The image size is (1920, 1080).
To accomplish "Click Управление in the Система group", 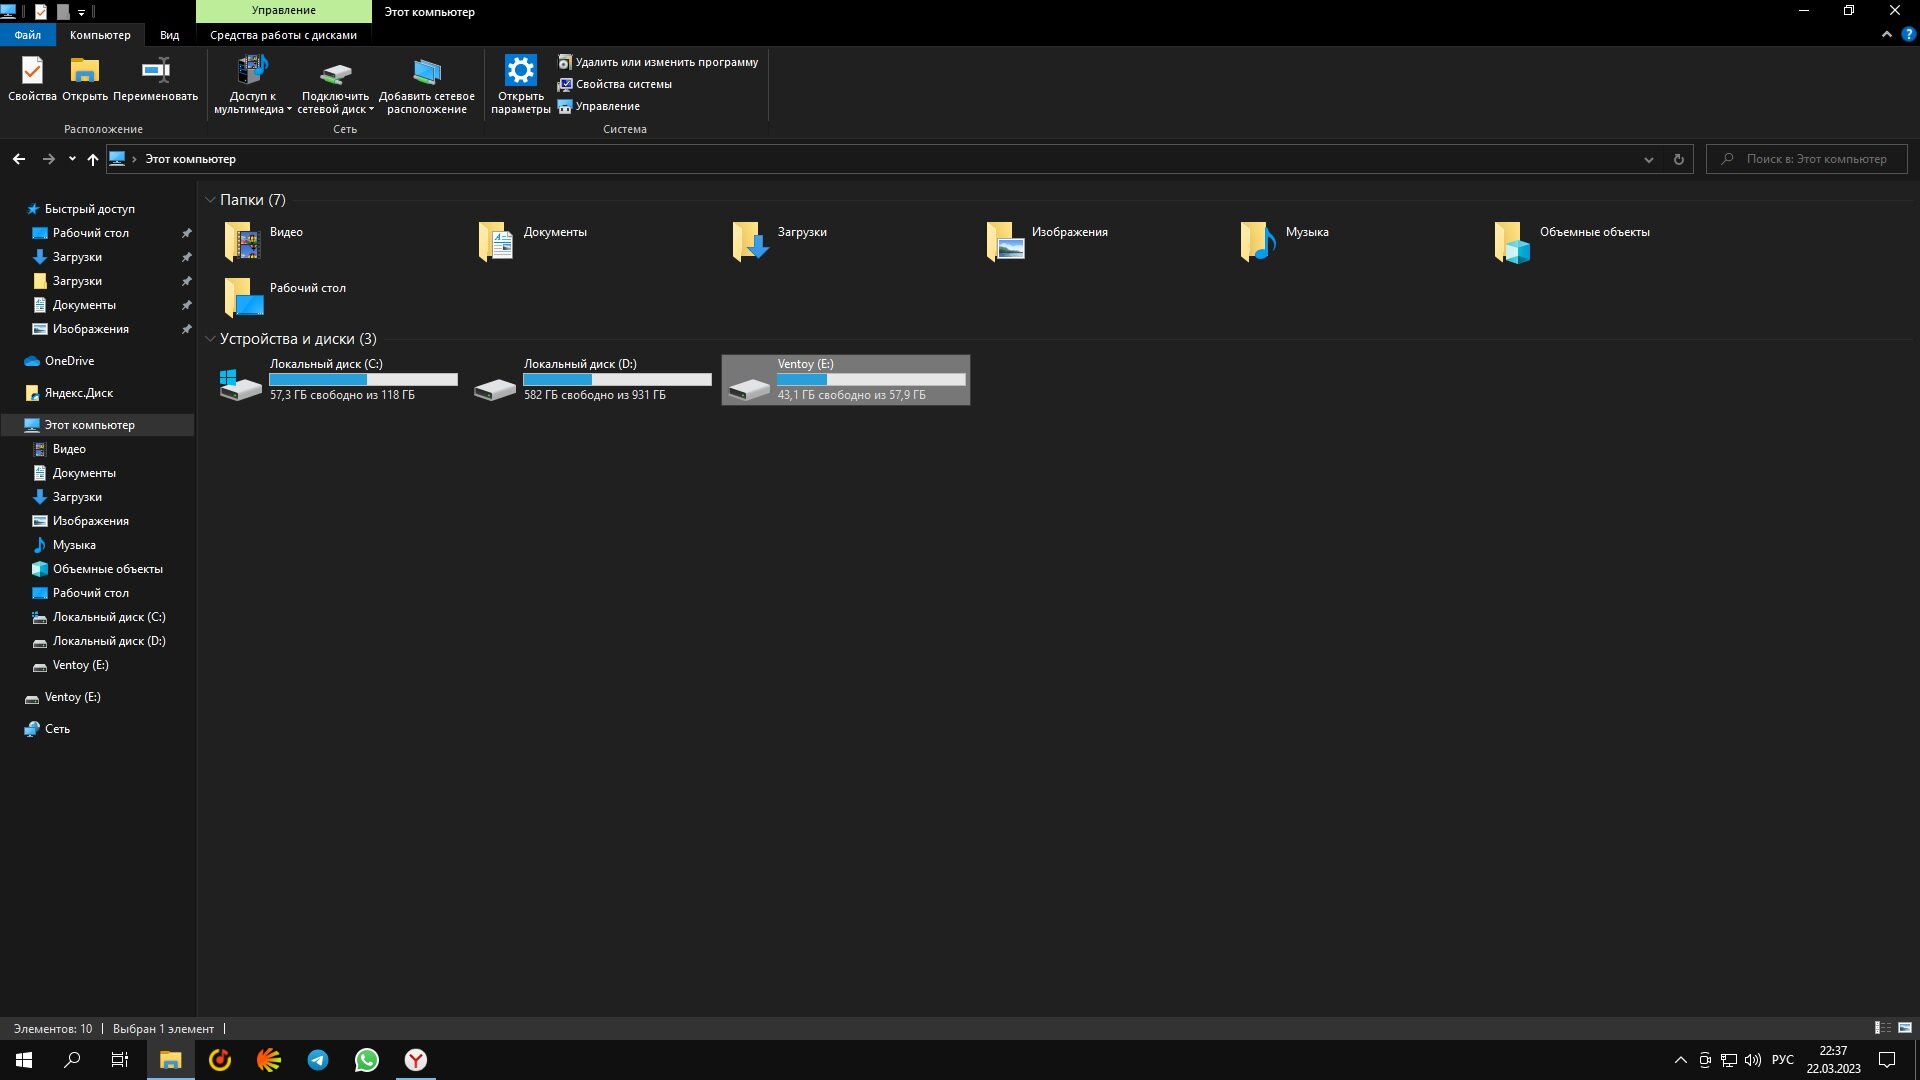I will click(599, 106).
